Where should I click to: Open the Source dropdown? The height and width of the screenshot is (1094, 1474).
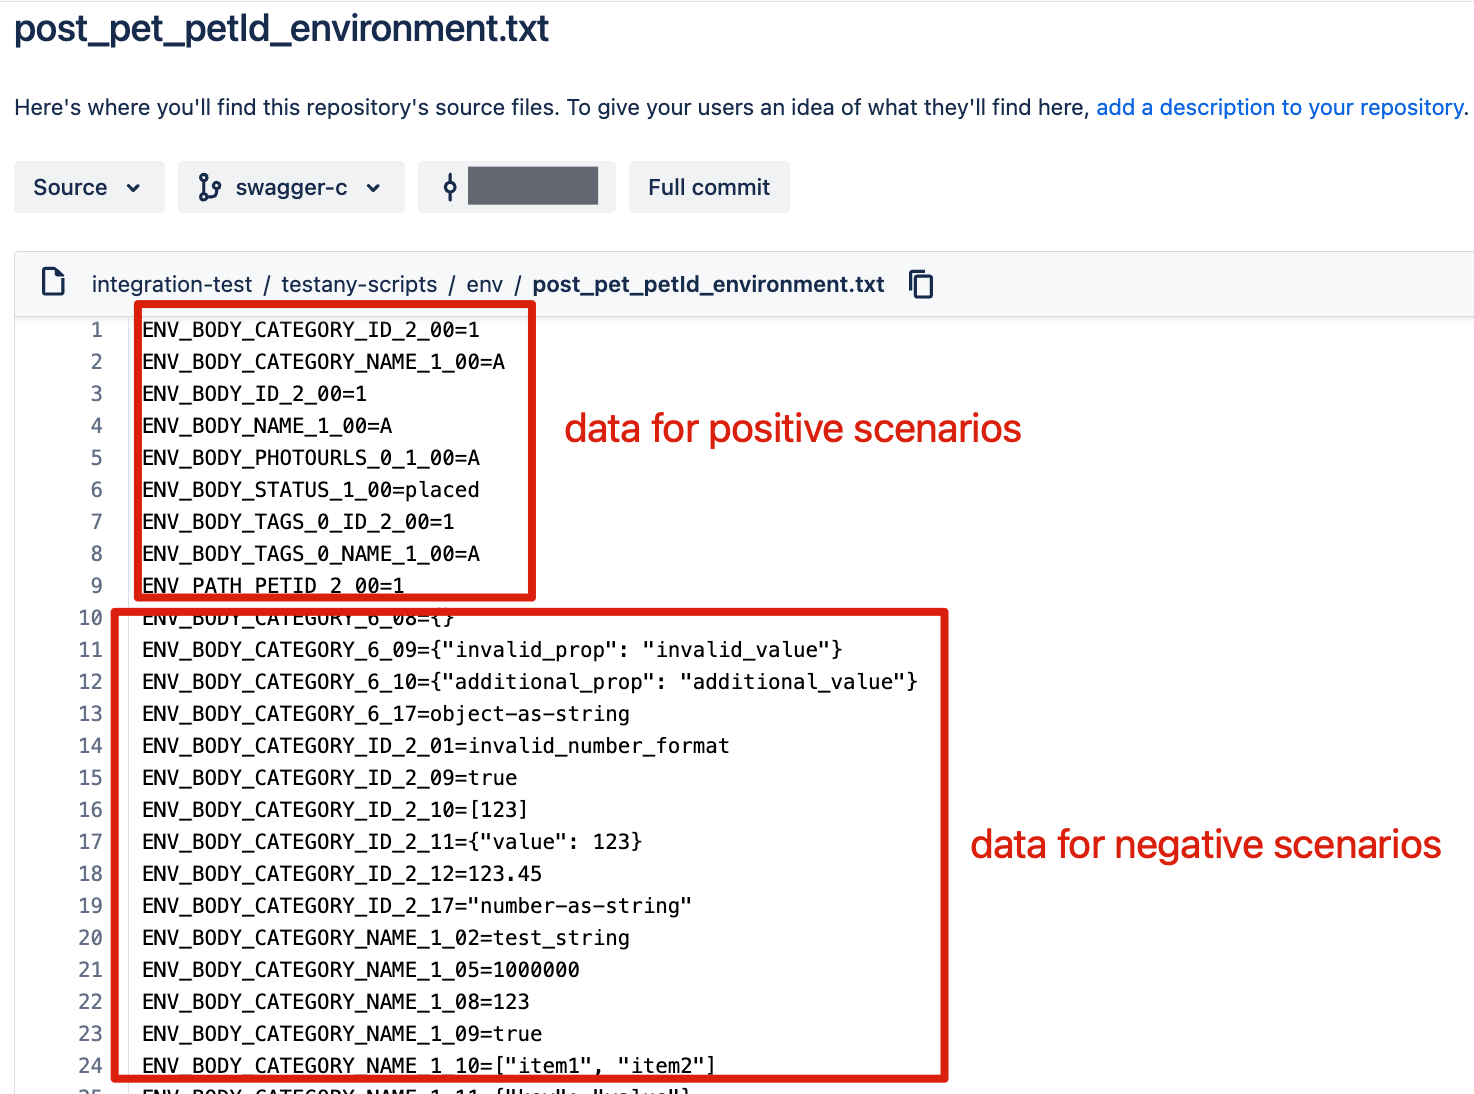pyautogui.click(x=89, y=187)
